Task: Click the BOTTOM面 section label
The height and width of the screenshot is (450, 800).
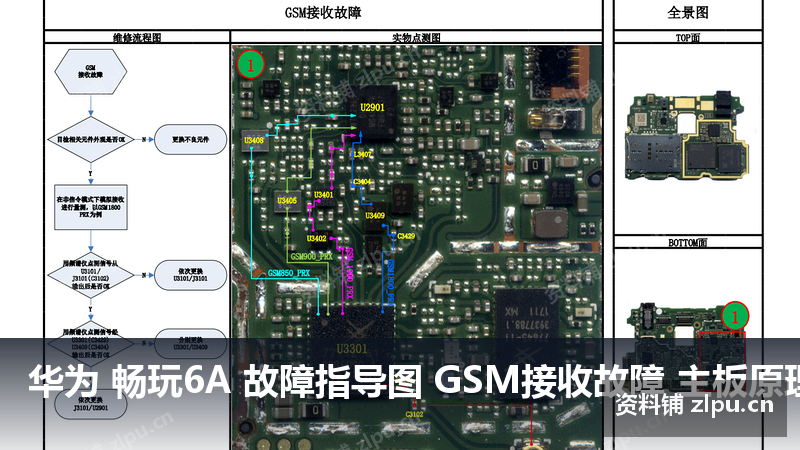Action: pyautogui.click(x=688, y=243)
